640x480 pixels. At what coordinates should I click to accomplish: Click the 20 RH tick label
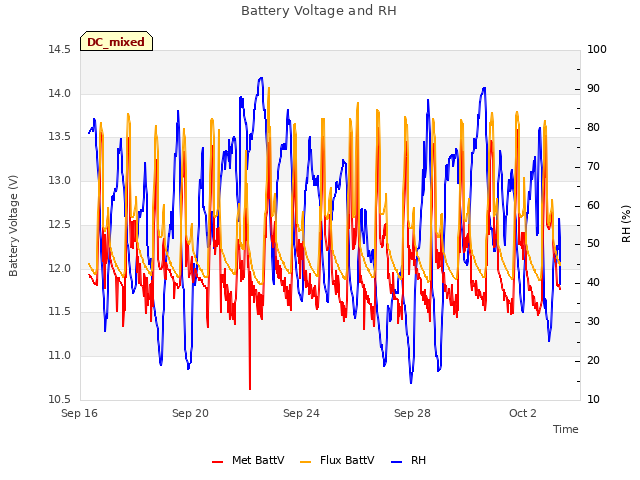point(593,360)
